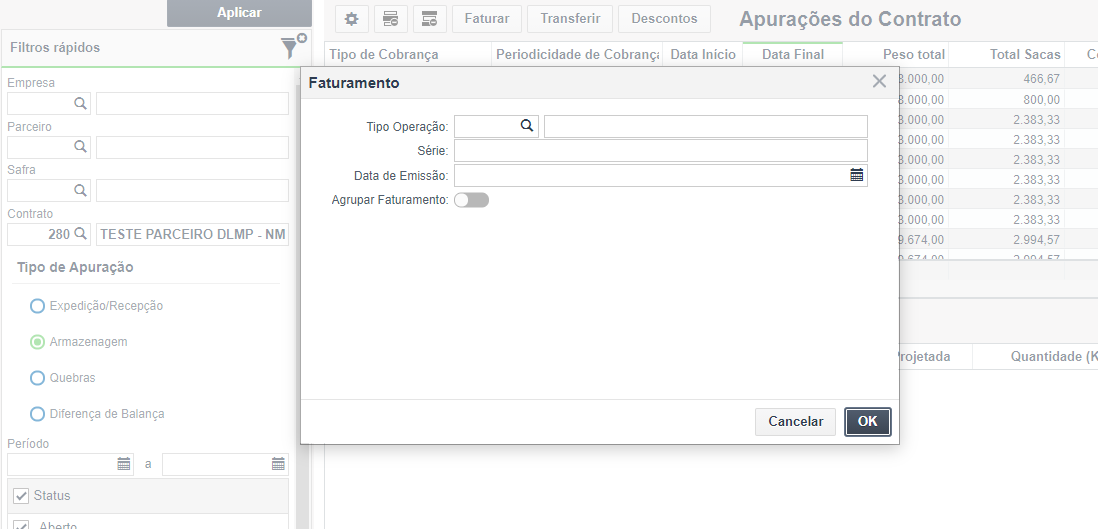Open the Empresa search magnifier
Screen dimensions: 1098x529
[81, 104]
